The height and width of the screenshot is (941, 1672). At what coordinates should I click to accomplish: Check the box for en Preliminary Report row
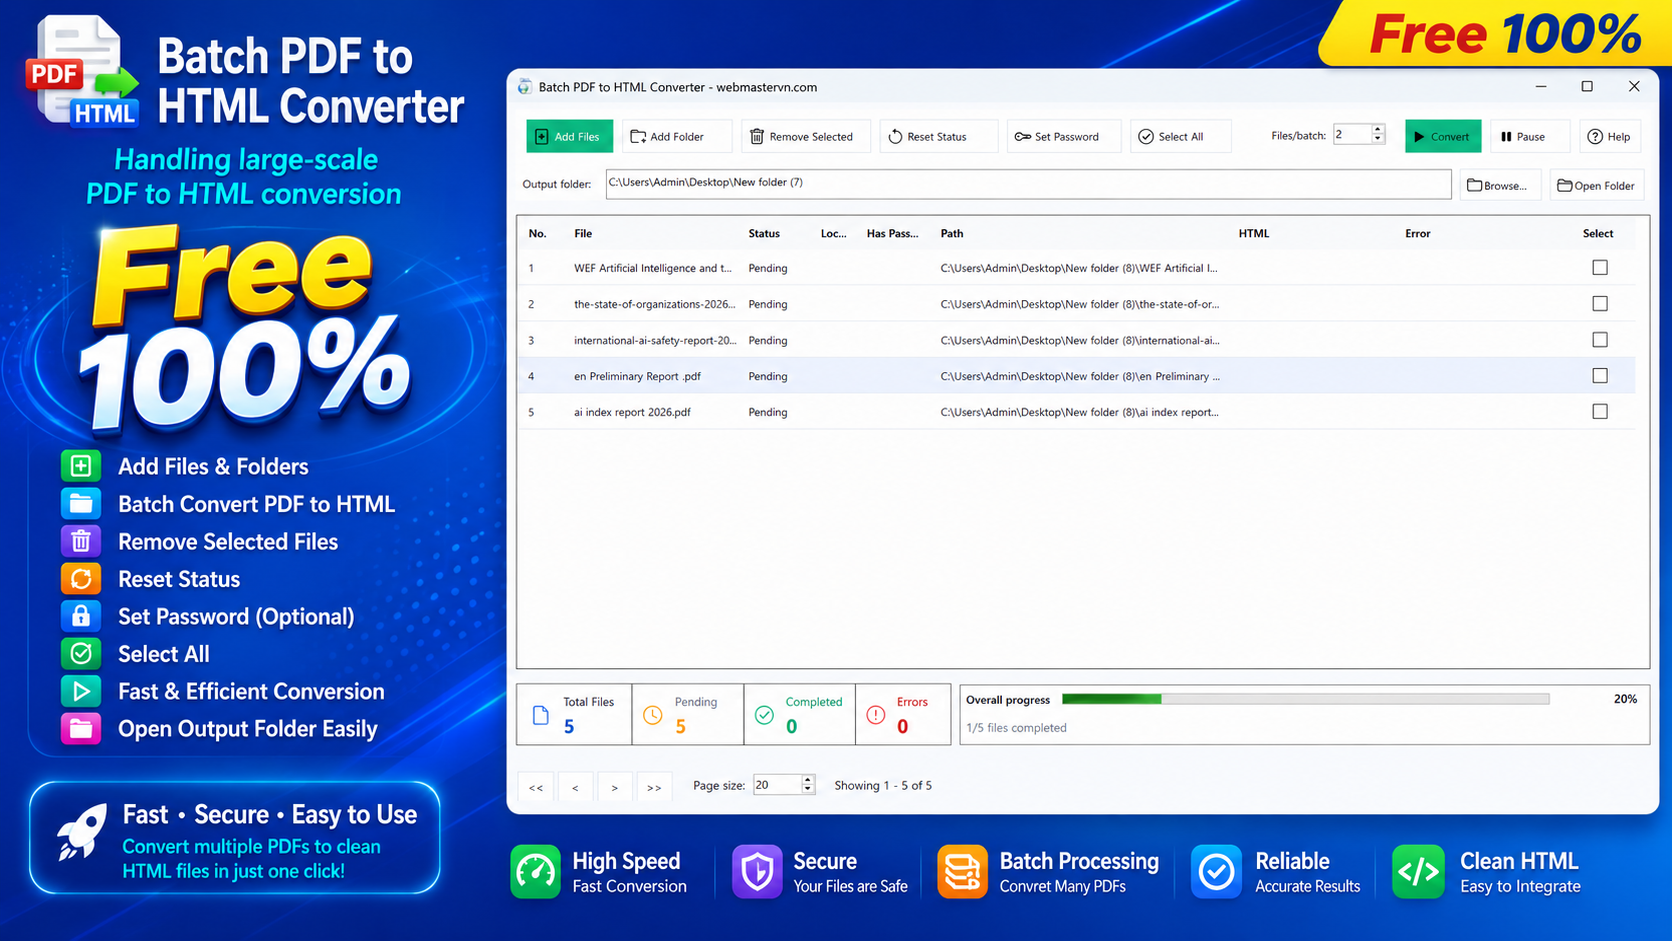click(x=1600, y=376)
